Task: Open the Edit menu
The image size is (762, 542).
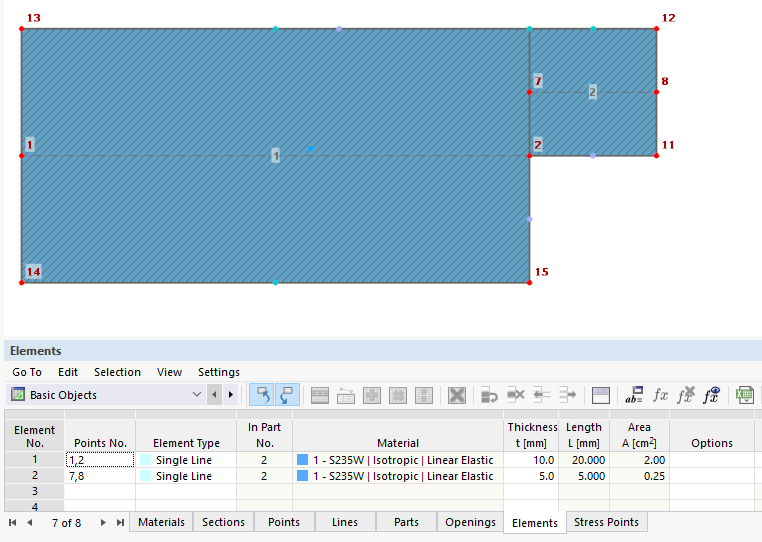Action: pos(68,372)
